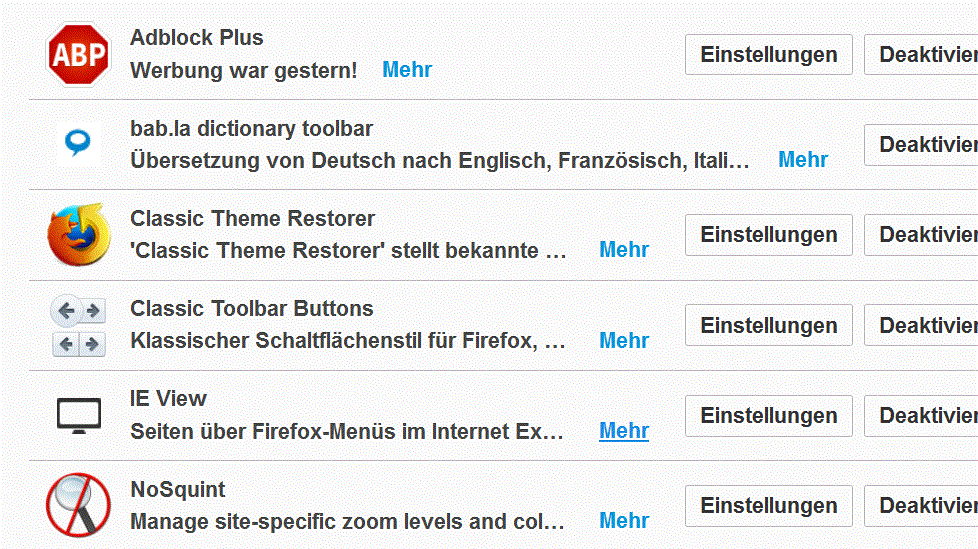Viewport: 978px width, 549px height.
Task: Select the NoSquint add-on title
Action: coord(177,490)
